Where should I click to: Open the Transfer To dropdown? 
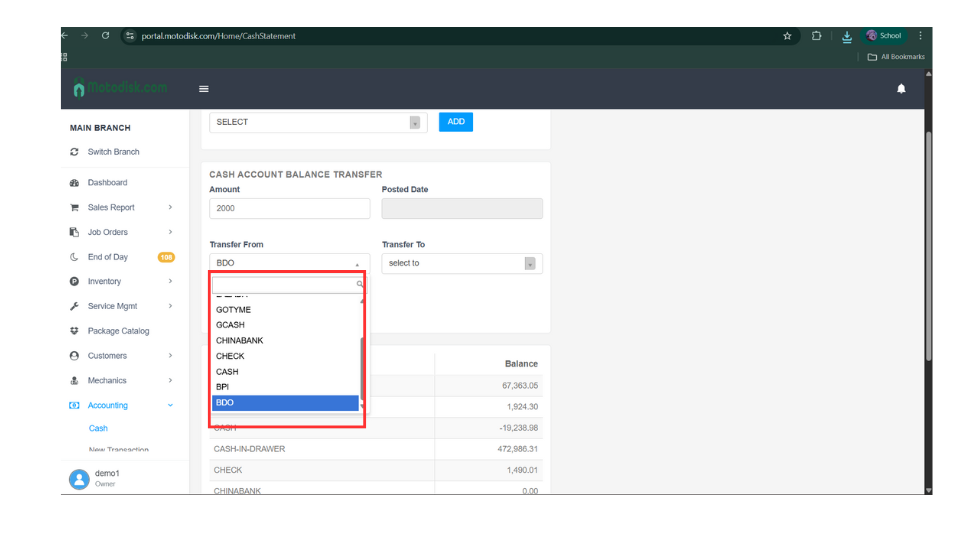tap(461, 264)
